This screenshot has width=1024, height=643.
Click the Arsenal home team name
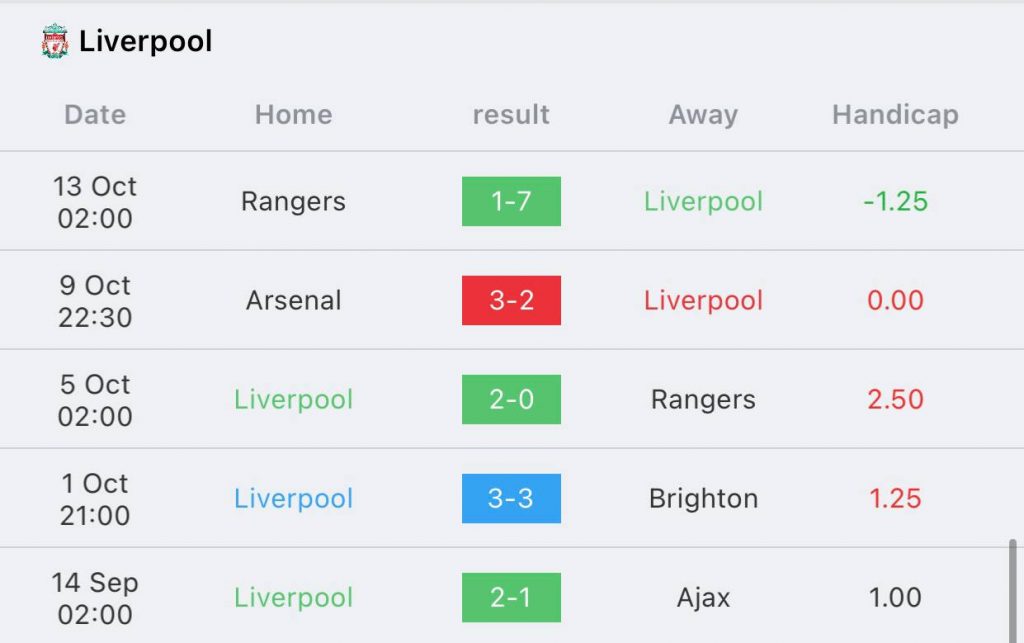pyautogui.click(x=293, y=300)
